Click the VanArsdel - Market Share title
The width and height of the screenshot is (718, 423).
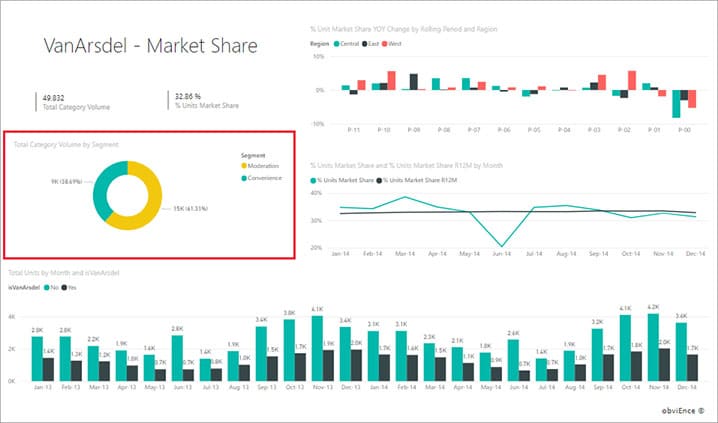pos(151,46)
